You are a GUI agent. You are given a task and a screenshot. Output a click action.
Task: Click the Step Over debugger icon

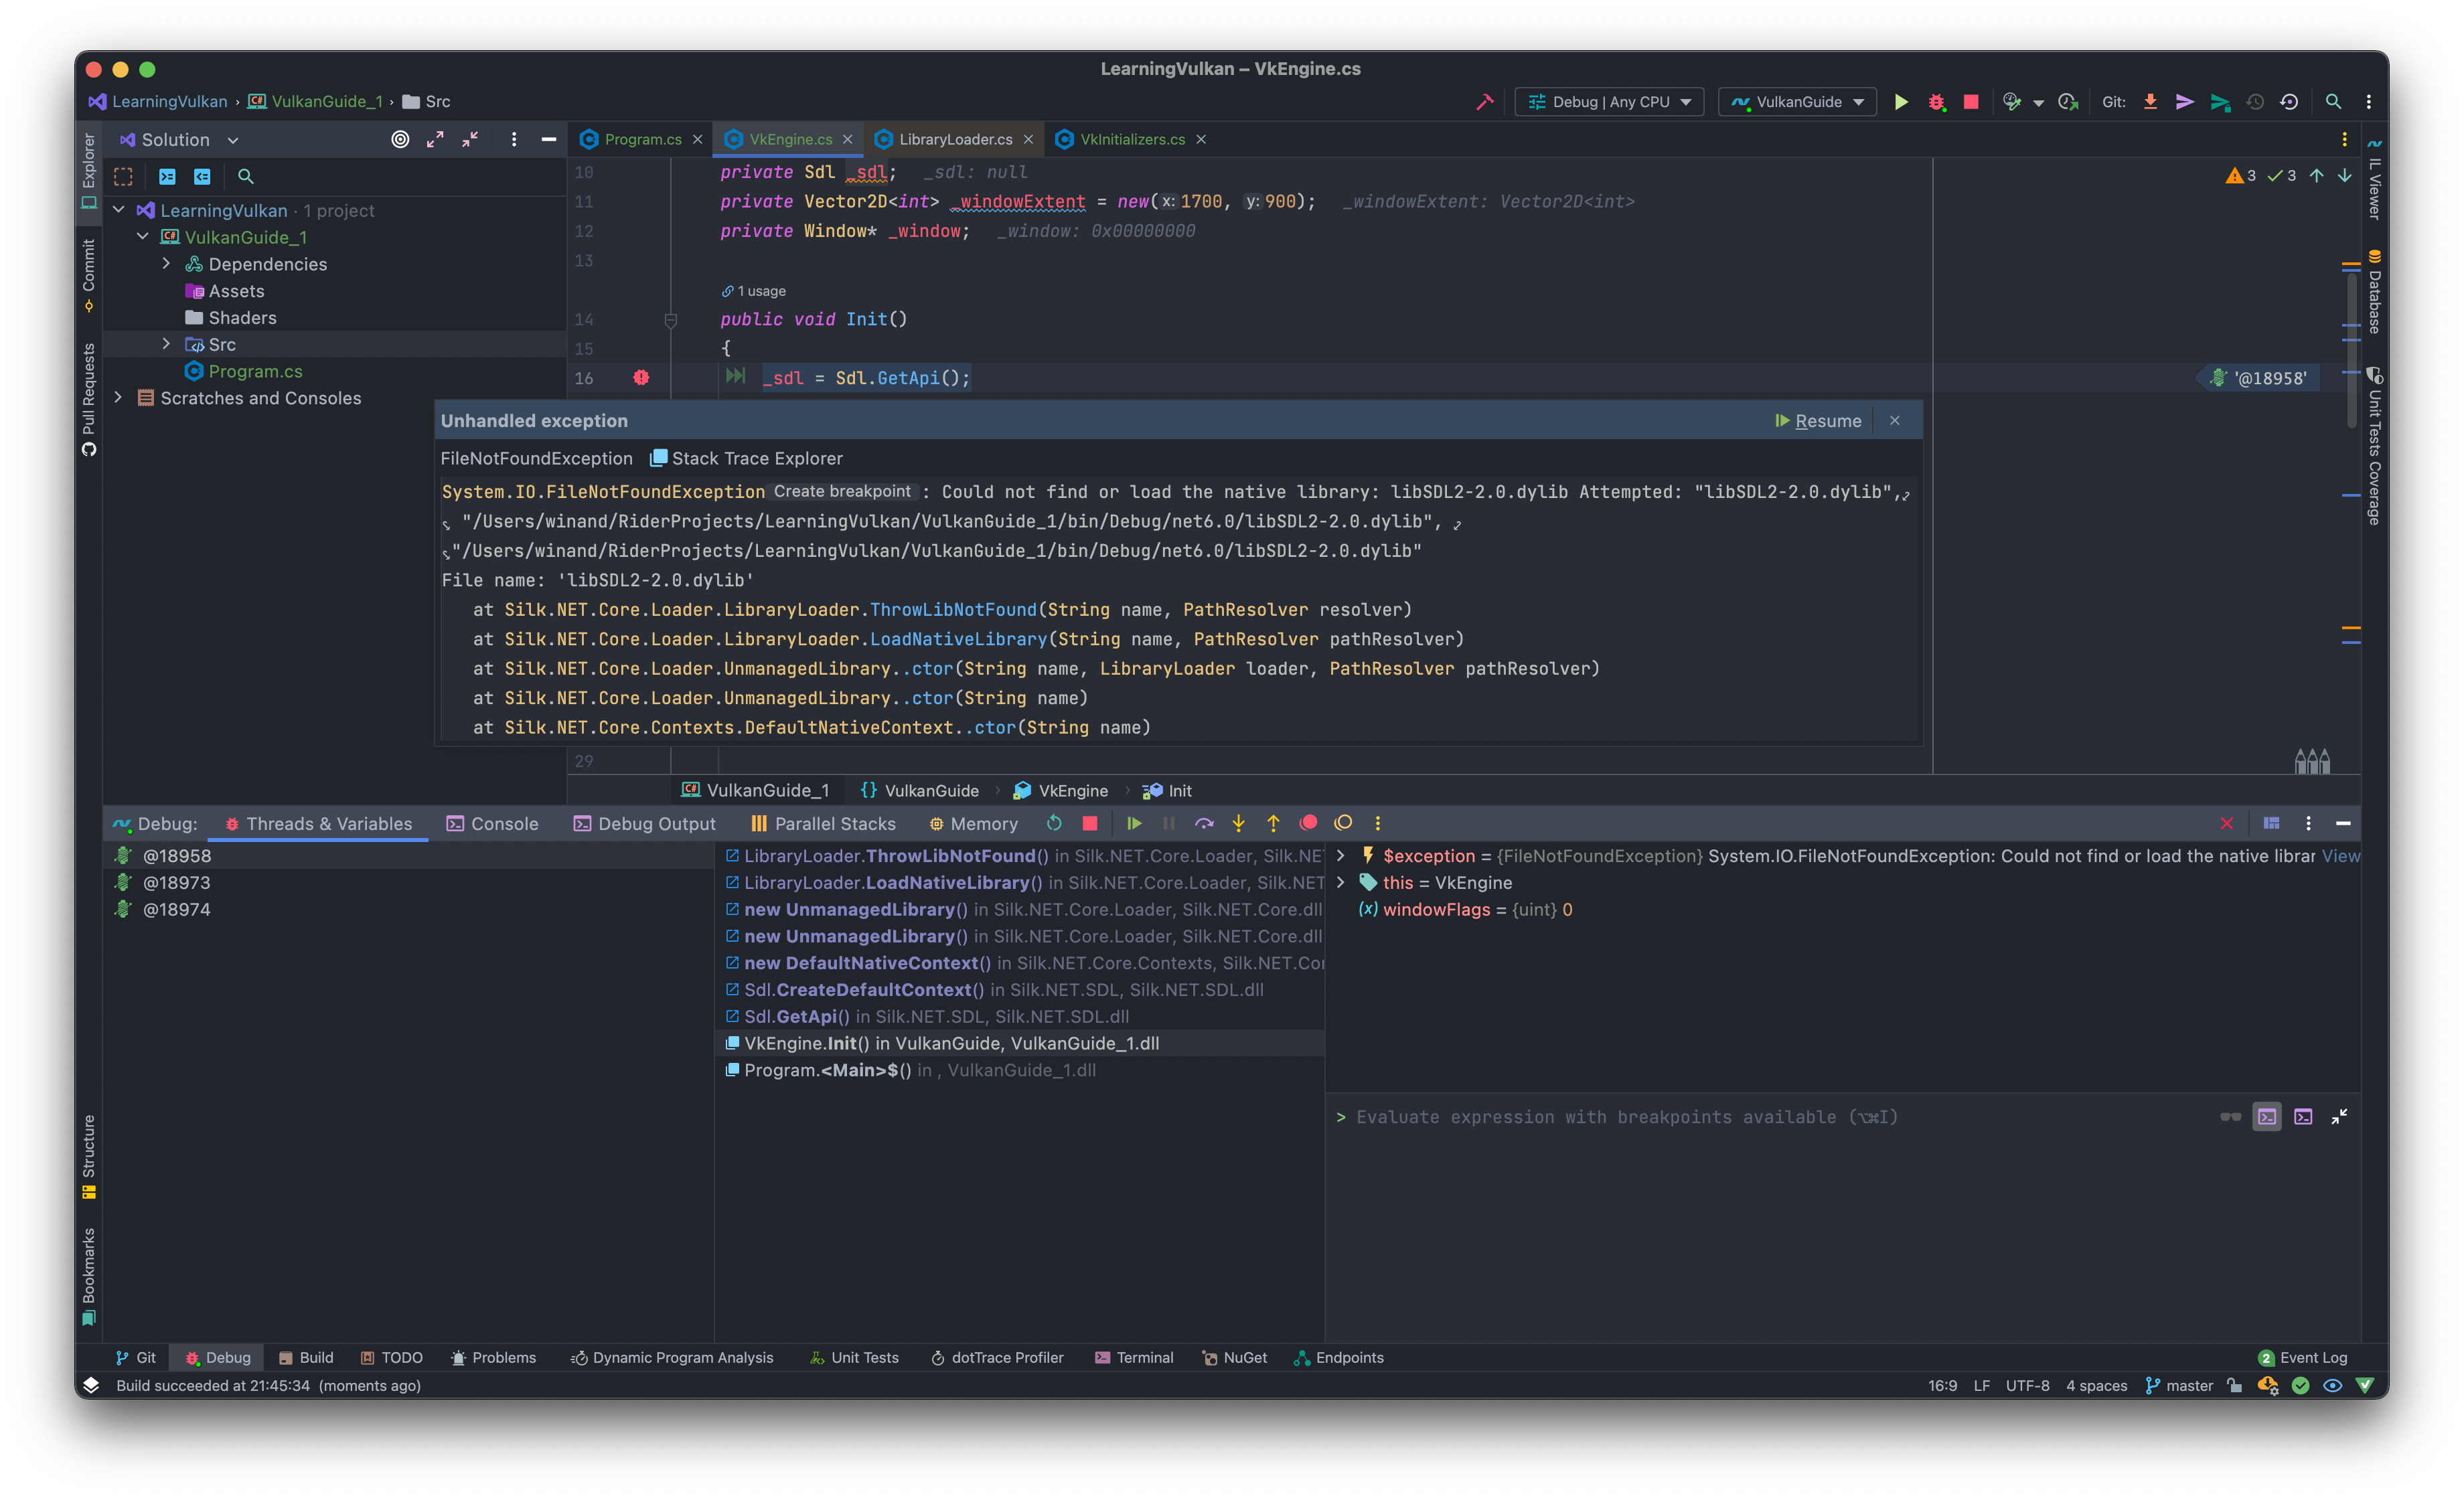click(1204, 823)
